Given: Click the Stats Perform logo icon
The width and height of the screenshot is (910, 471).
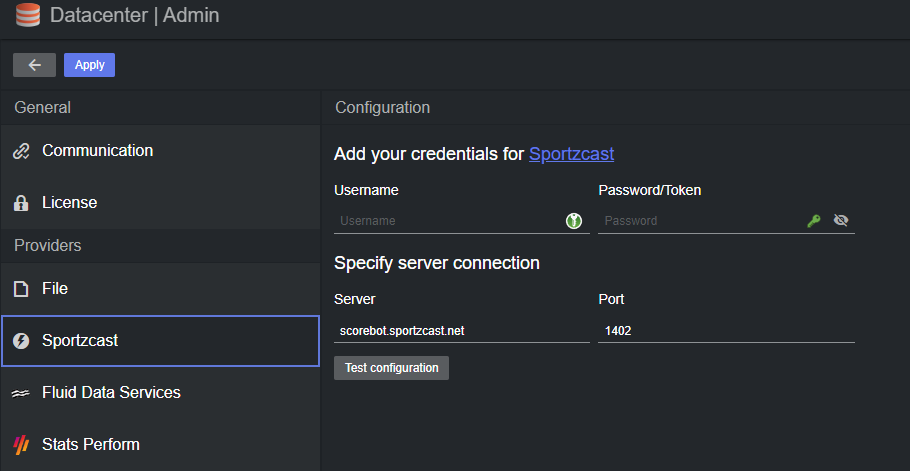Looking at the screenshot, I should (x=22, y=445).
